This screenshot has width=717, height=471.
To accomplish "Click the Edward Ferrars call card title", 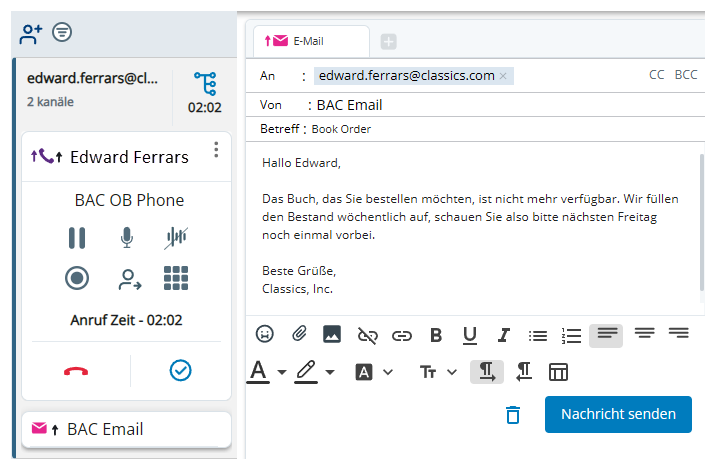I will pos(129,157).
